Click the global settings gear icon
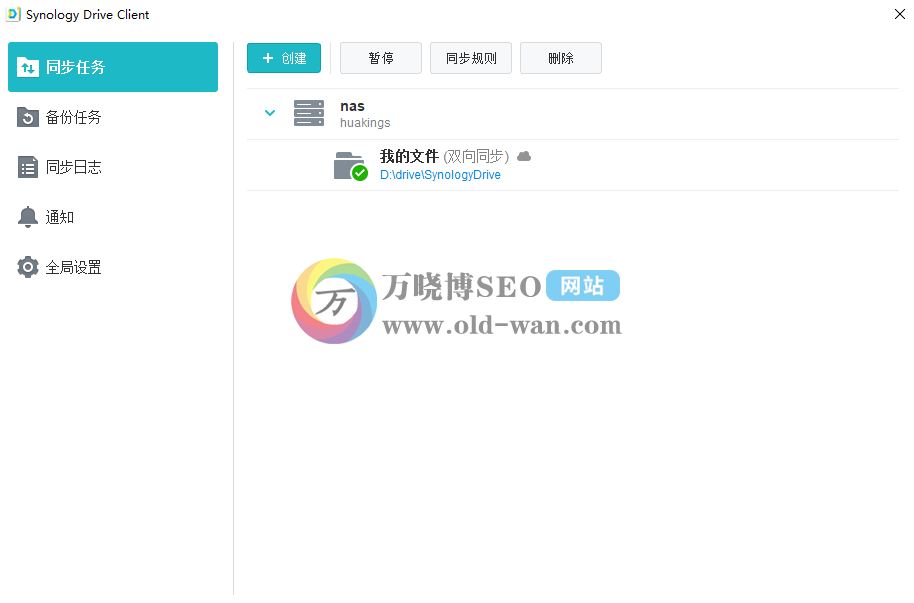This screenshot has width=914, height=603. (27, 267)
